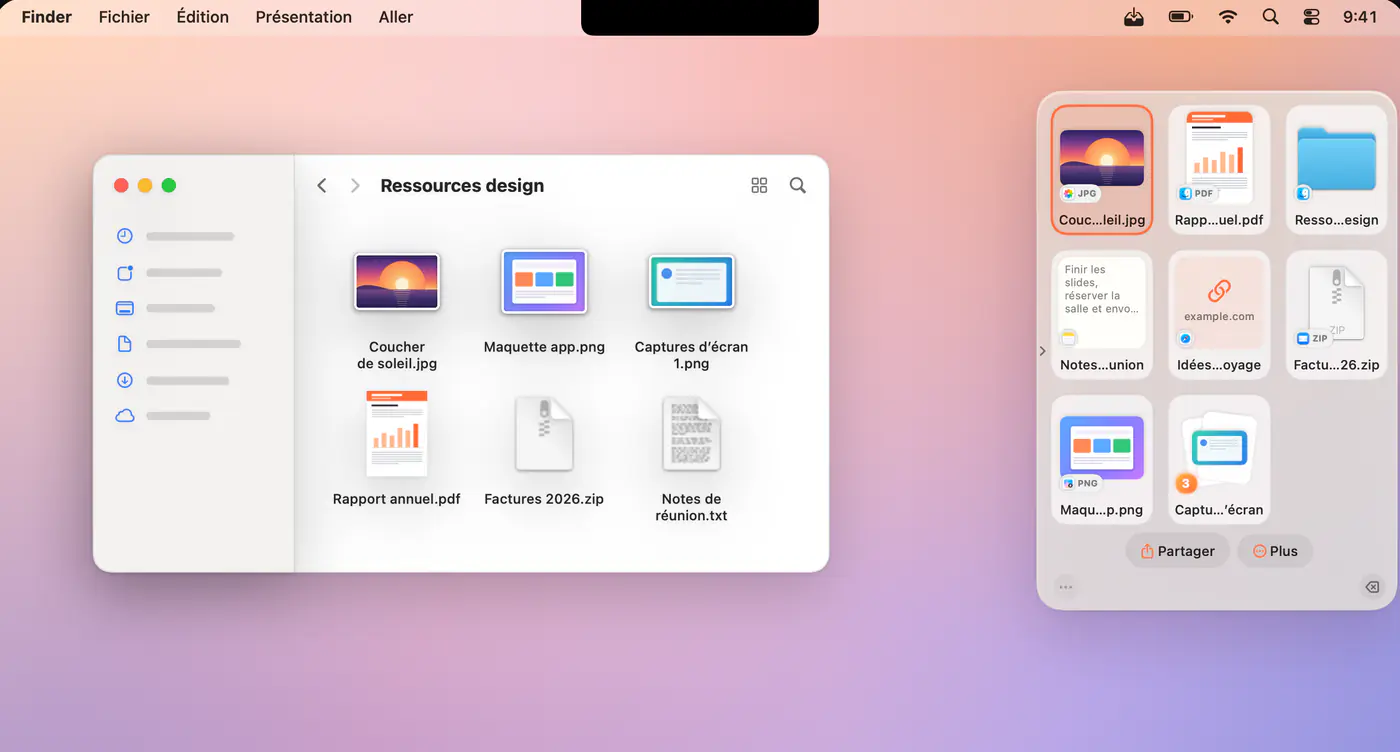This screenshot has height=752, width=1400.
Task: Select Captures d'écran 1.png in the Finder window
Action: (691, 311)
